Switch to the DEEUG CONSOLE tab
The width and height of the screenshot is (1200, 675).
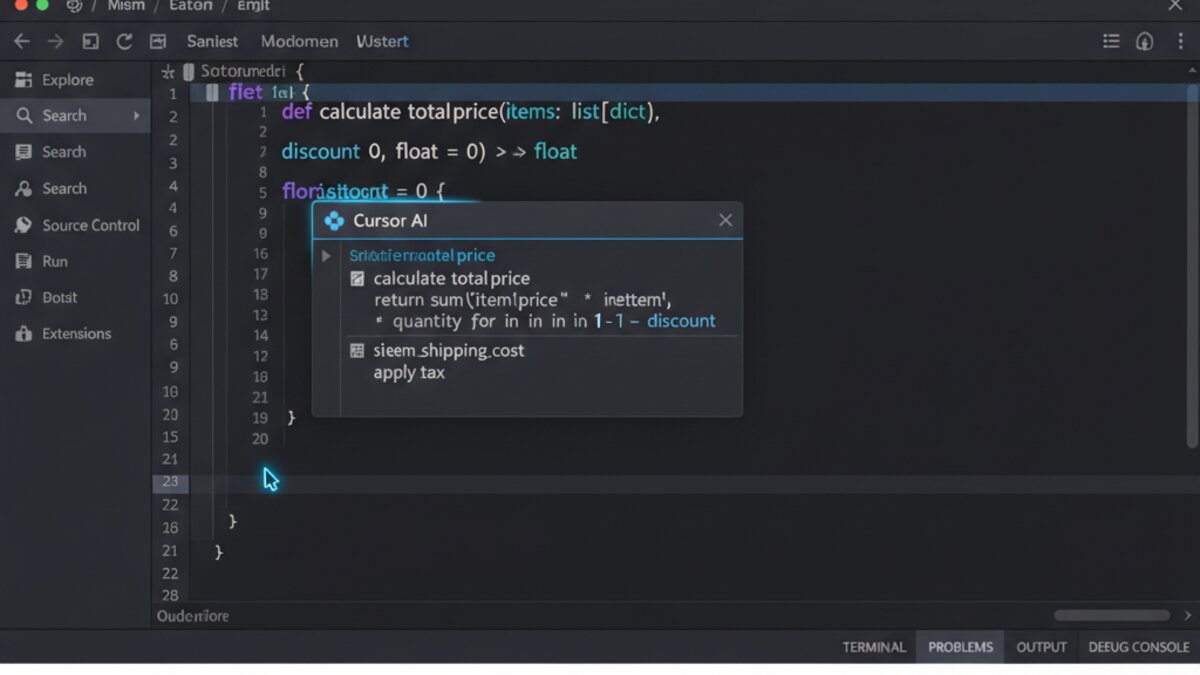point(1139,647)
